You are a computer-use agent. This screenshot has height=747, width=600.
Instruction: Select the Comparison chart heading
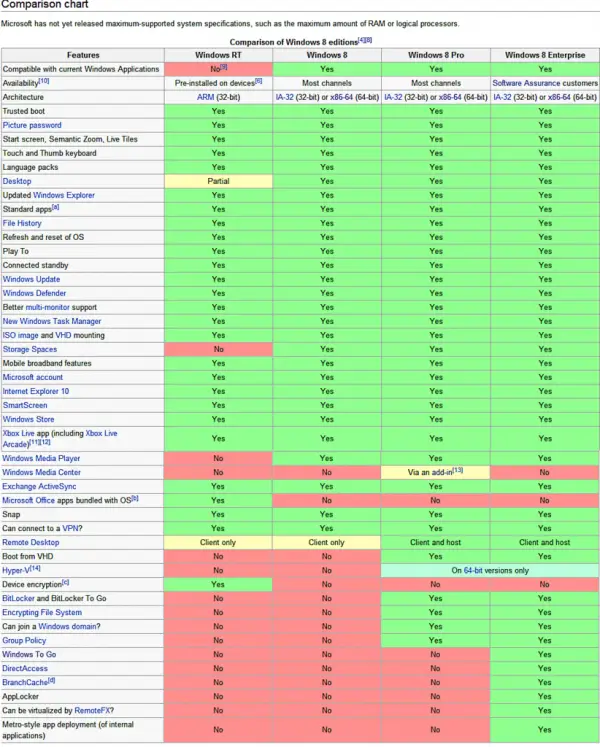pyautogui.click(x=44, y=5)
